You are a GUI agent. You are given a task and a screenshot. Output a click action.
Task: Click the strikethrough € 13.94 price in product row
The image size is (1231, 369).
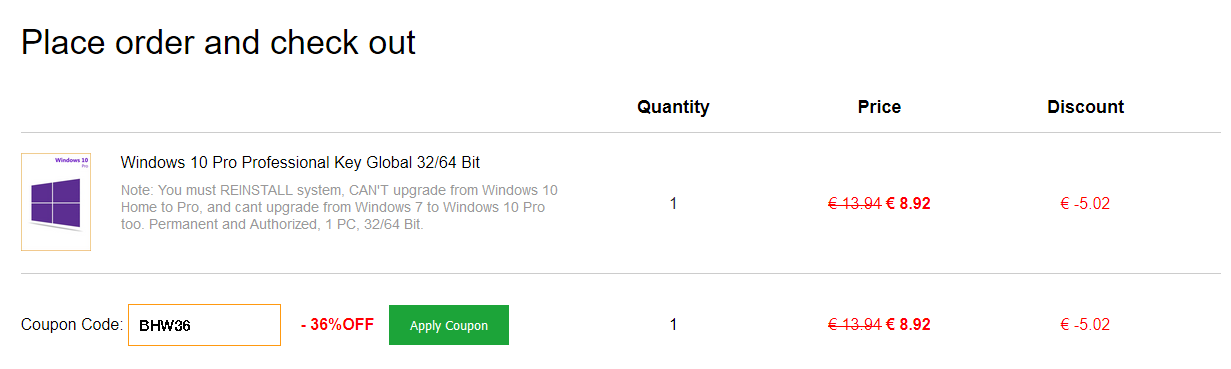[x=854, y=204]
